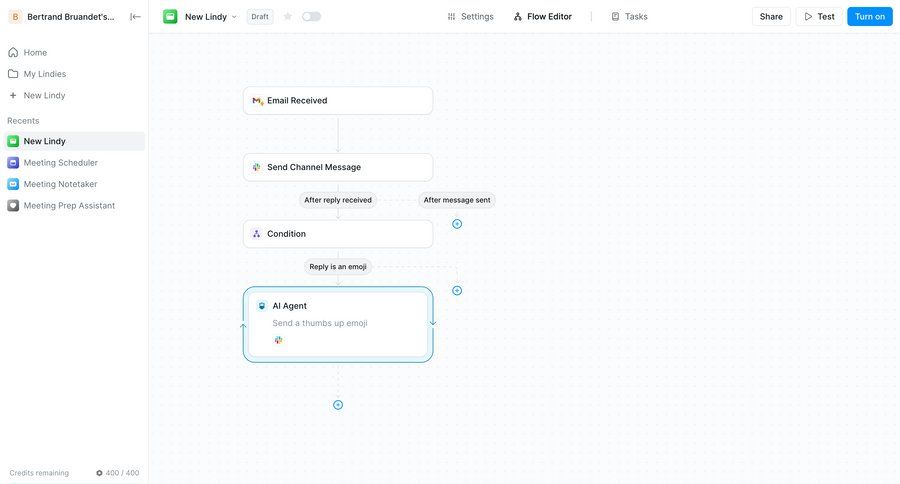Add step under After message sent branch
Image resolution: width=900 pixels, height=484 pixels.
coord(457,224)
